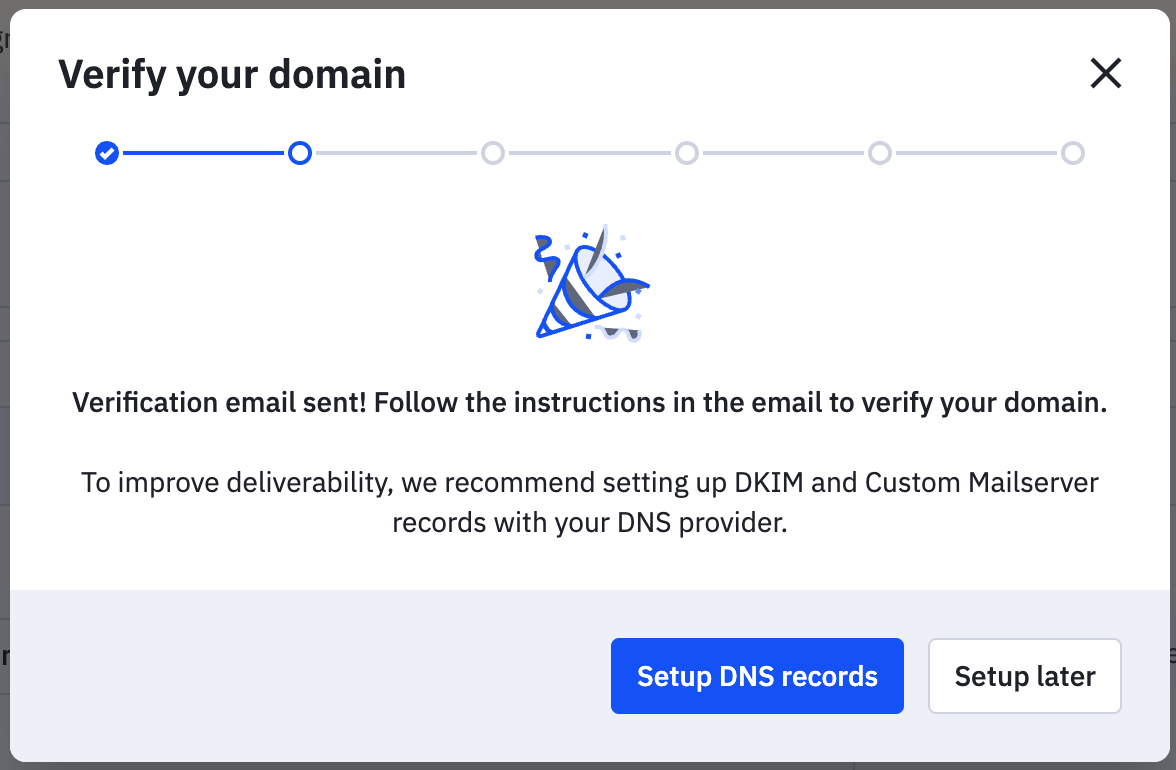Click the Verify your domain title
1176x770 pixels.
tap(233, 73)
